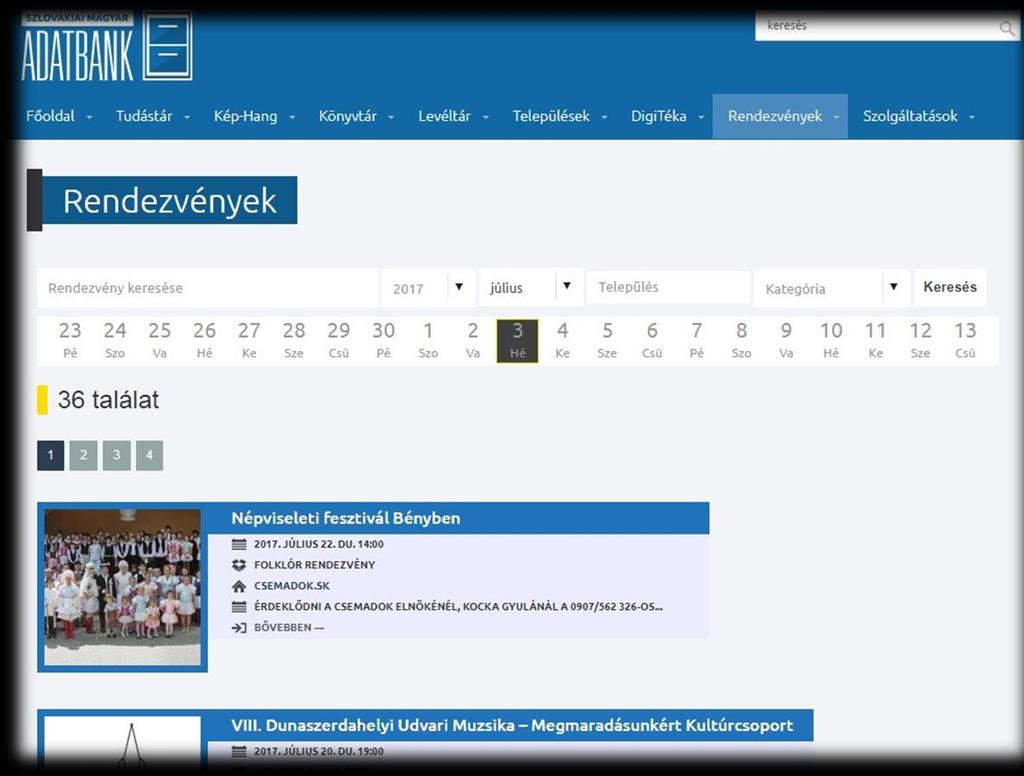Go to results page 1
Viewport: 1024px width, 776px height.
pos(51,455)
